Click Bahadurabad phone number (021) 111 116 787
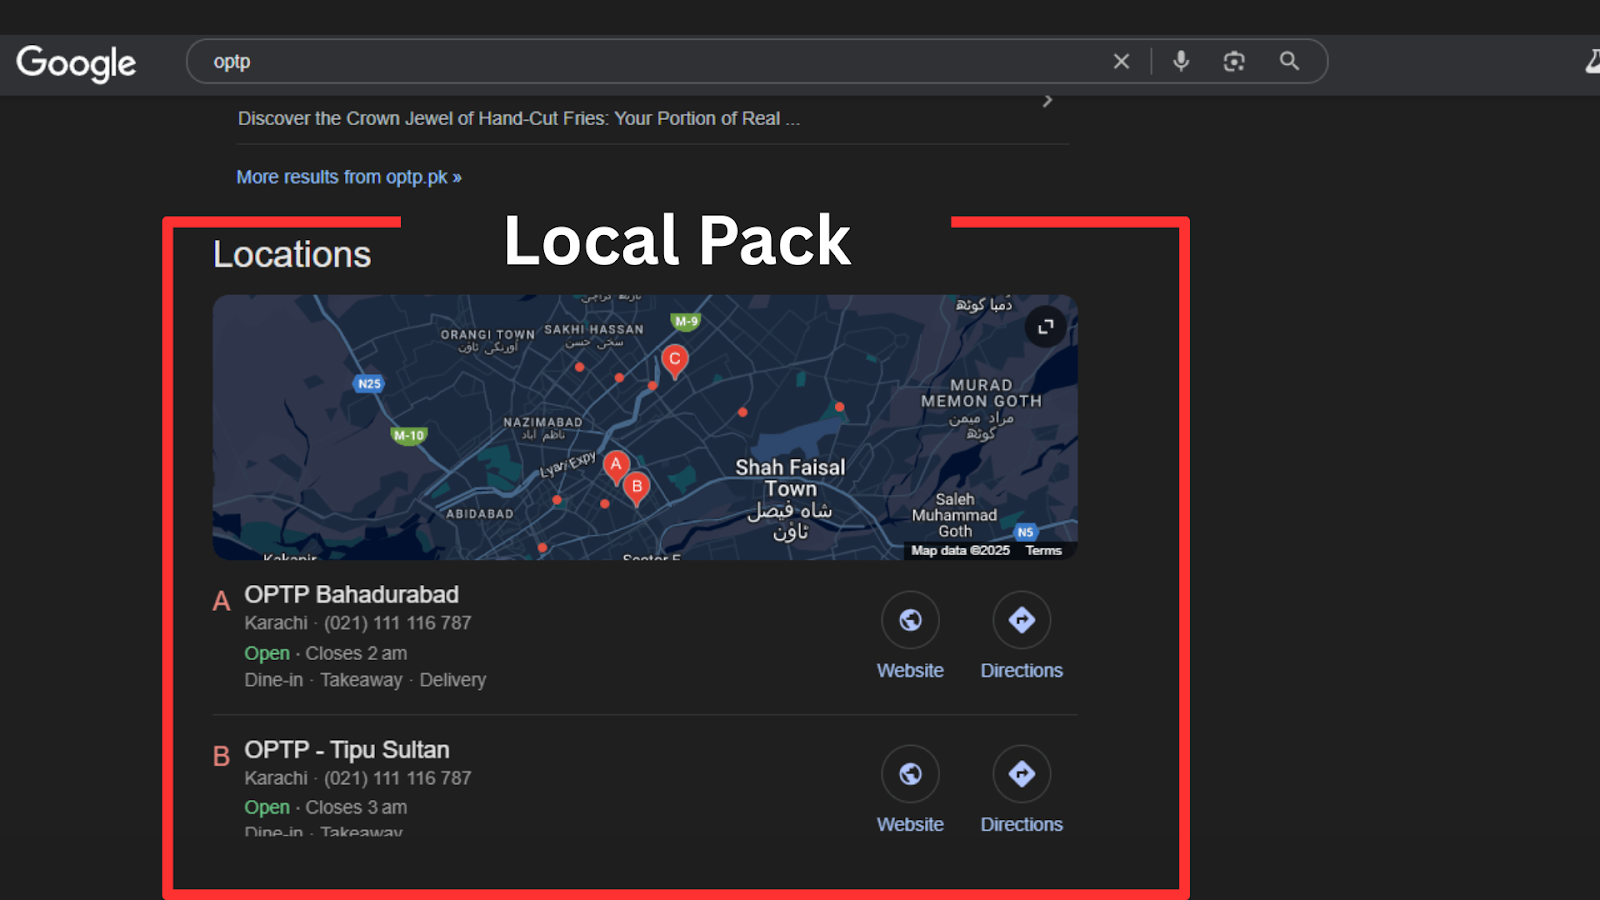Viewport: 1600px width, 900px height. [397, 623]
